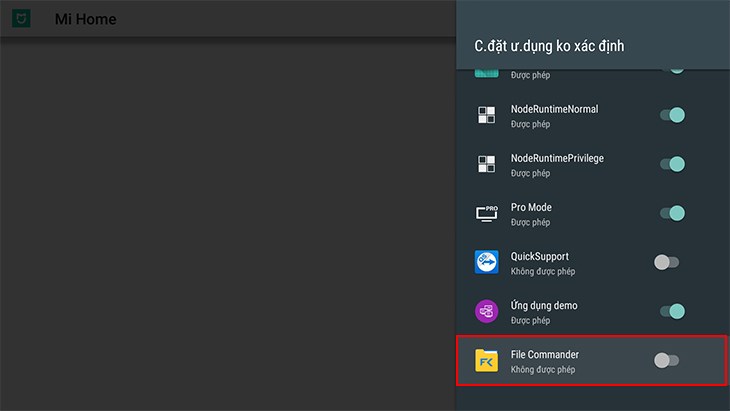Select the purple Ứng dụng demo icon
The width and height of the screenshot is (730, 411).
(486, 311)
